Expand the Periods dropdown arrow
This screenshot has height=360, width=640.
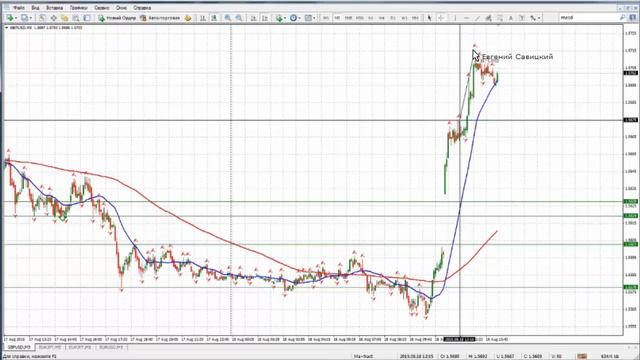click(299, 18)
